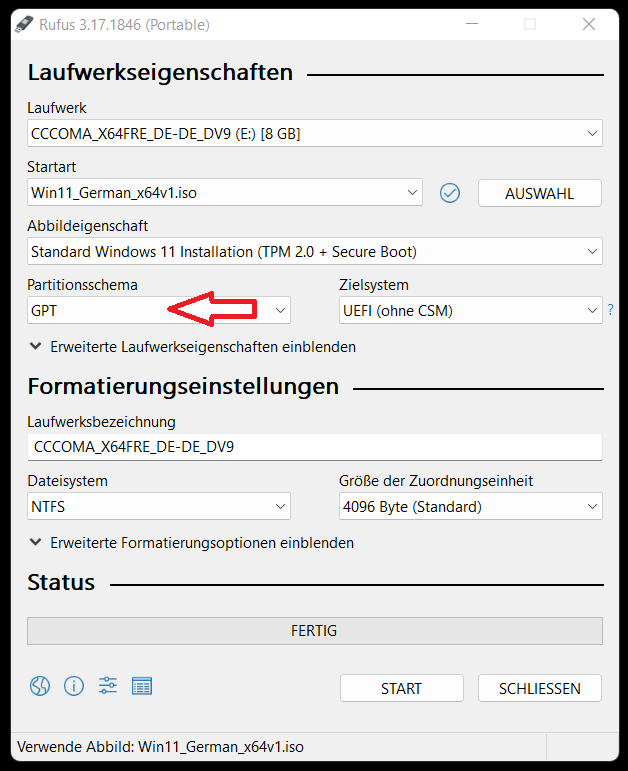Open the Partitionsschema GPT dropdown
The height and width of the screenshot is (771, 628).
(159, 310)
